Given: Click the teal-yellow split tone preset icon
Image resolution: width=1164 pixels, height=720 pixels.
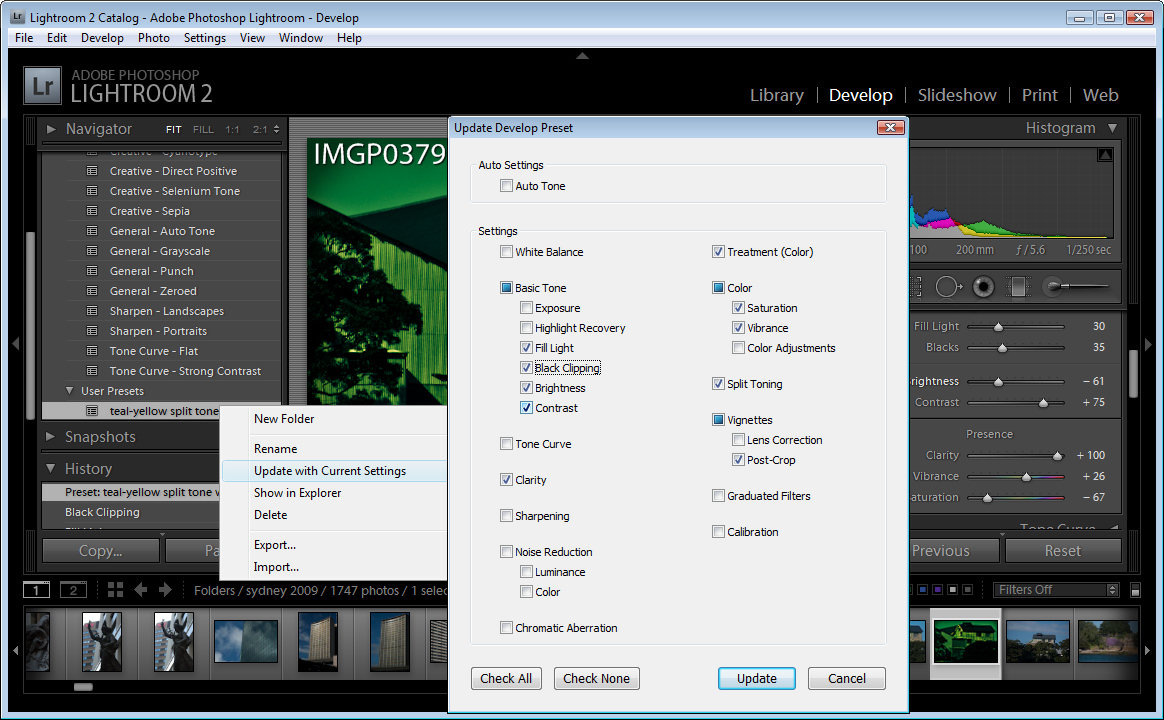Looking at the screenshot, I should pyautogui.click(x=92, y=411).
